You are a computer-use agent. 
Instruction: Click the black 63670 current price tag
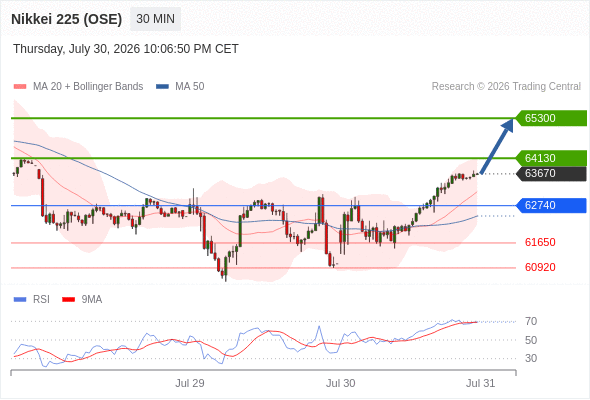point(551,173)
